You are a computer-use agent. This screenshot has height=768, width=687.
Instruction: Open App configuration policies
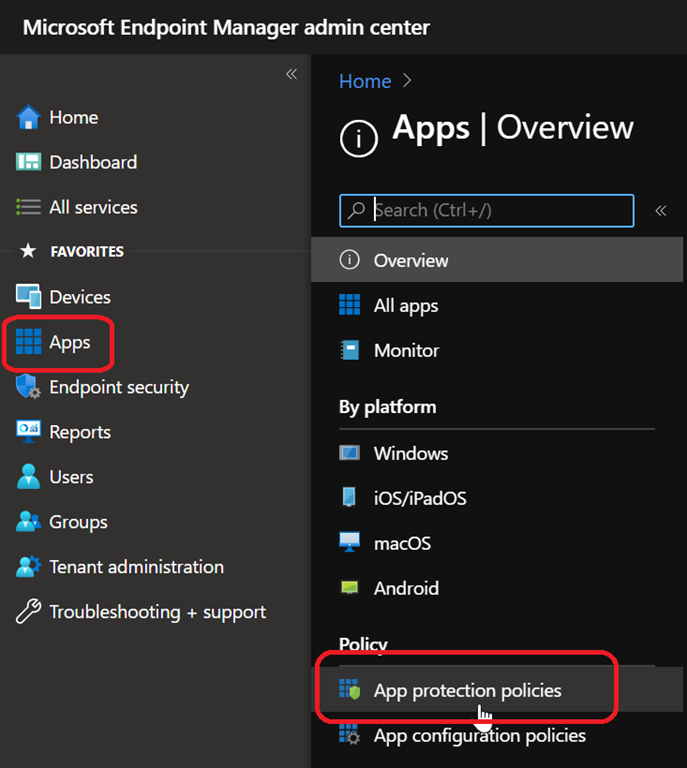click(x=479, y=735)
